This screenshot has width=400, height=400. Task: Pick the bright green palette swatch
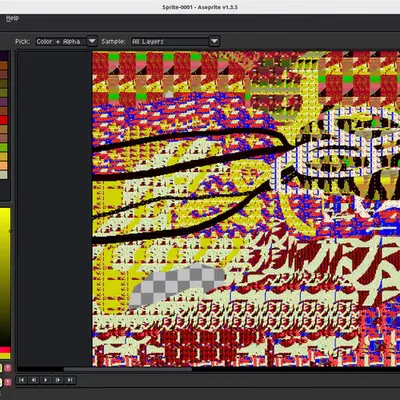click(x=4, y=147)
